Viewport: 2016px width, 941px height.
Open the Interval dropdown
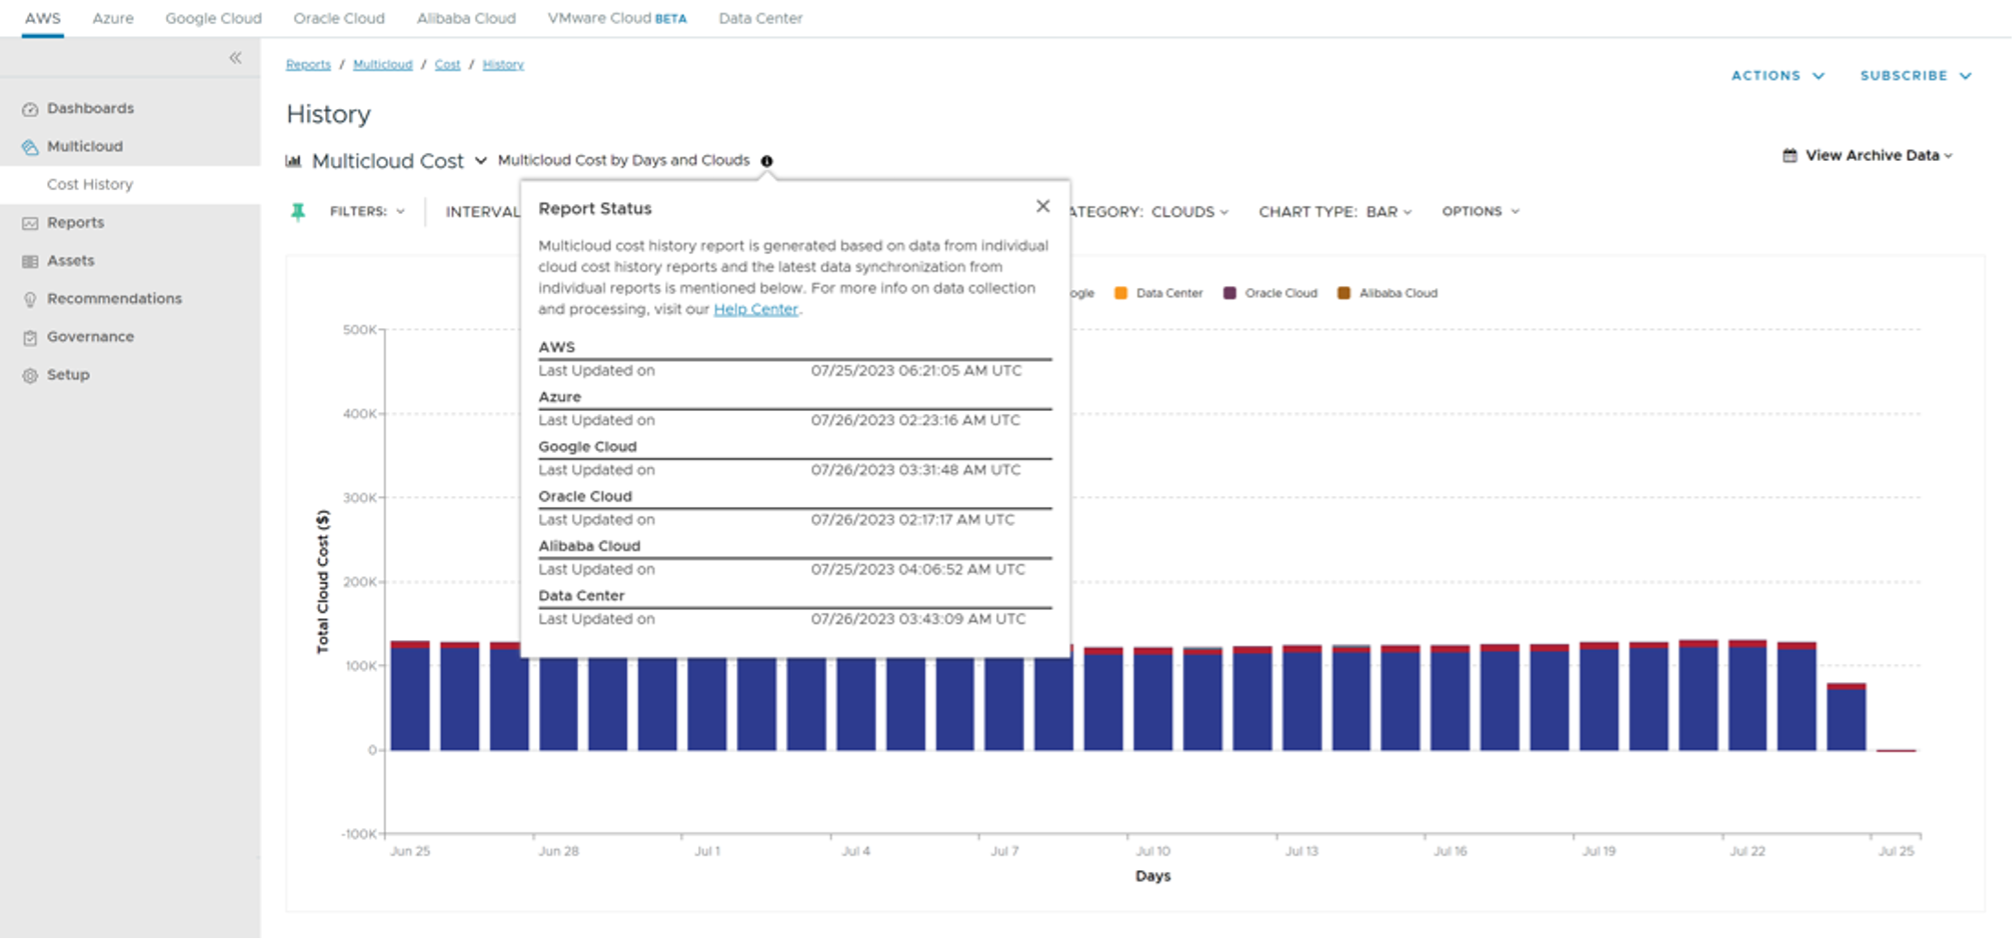point(483,212)
